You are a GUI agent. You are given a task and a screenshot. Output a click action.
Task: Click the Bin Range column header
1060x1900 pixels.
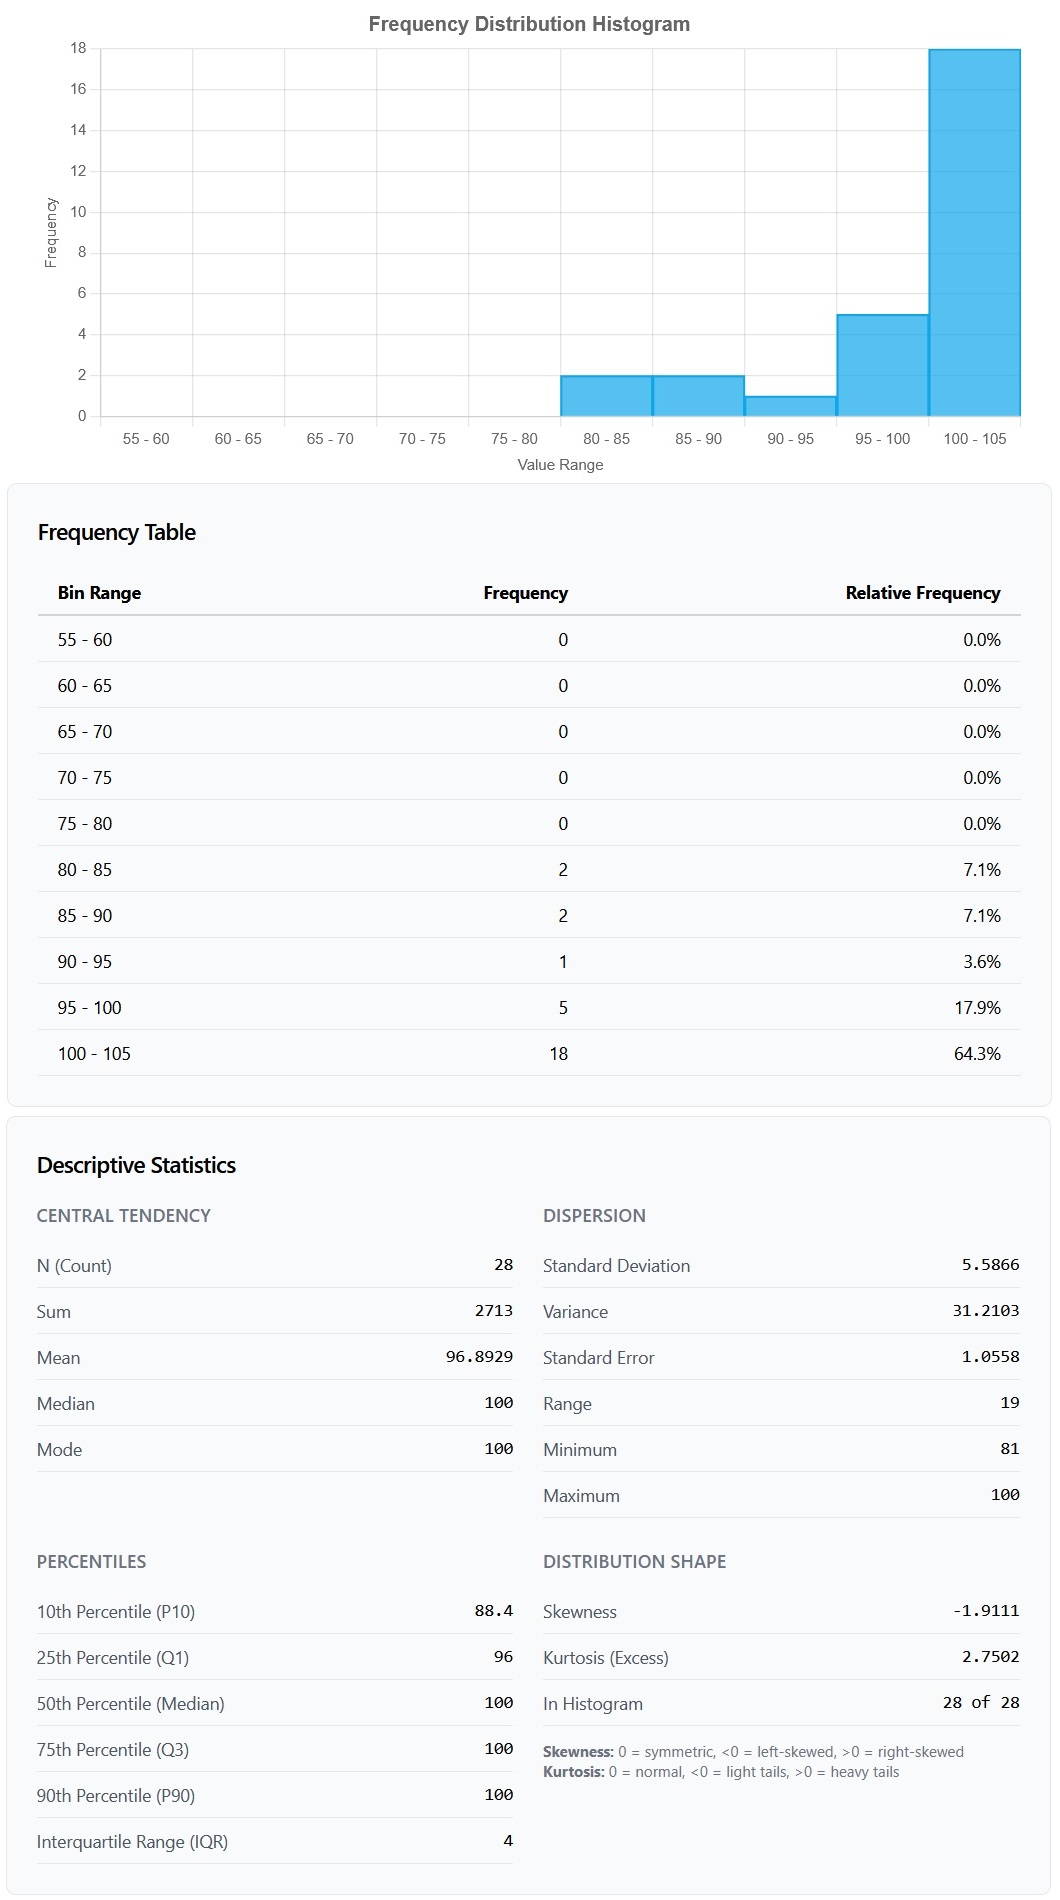click(x=99, y=593)
